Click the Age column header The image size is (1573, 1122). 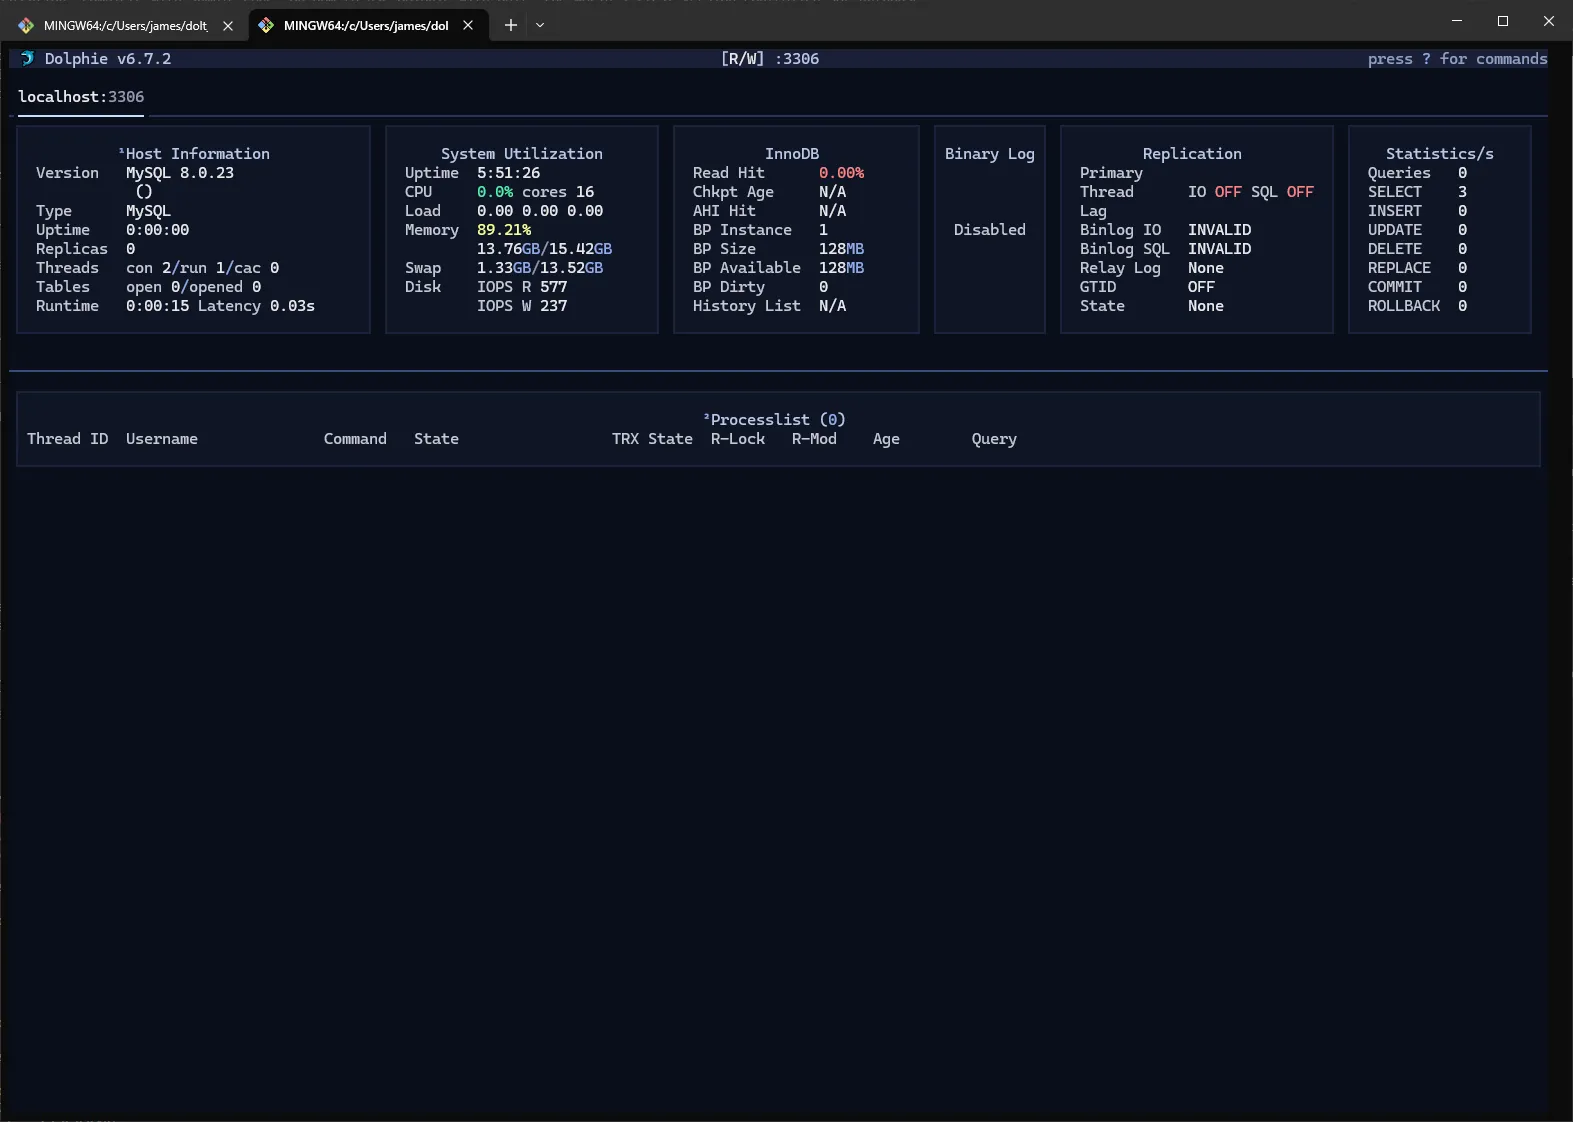pos(886,439)
